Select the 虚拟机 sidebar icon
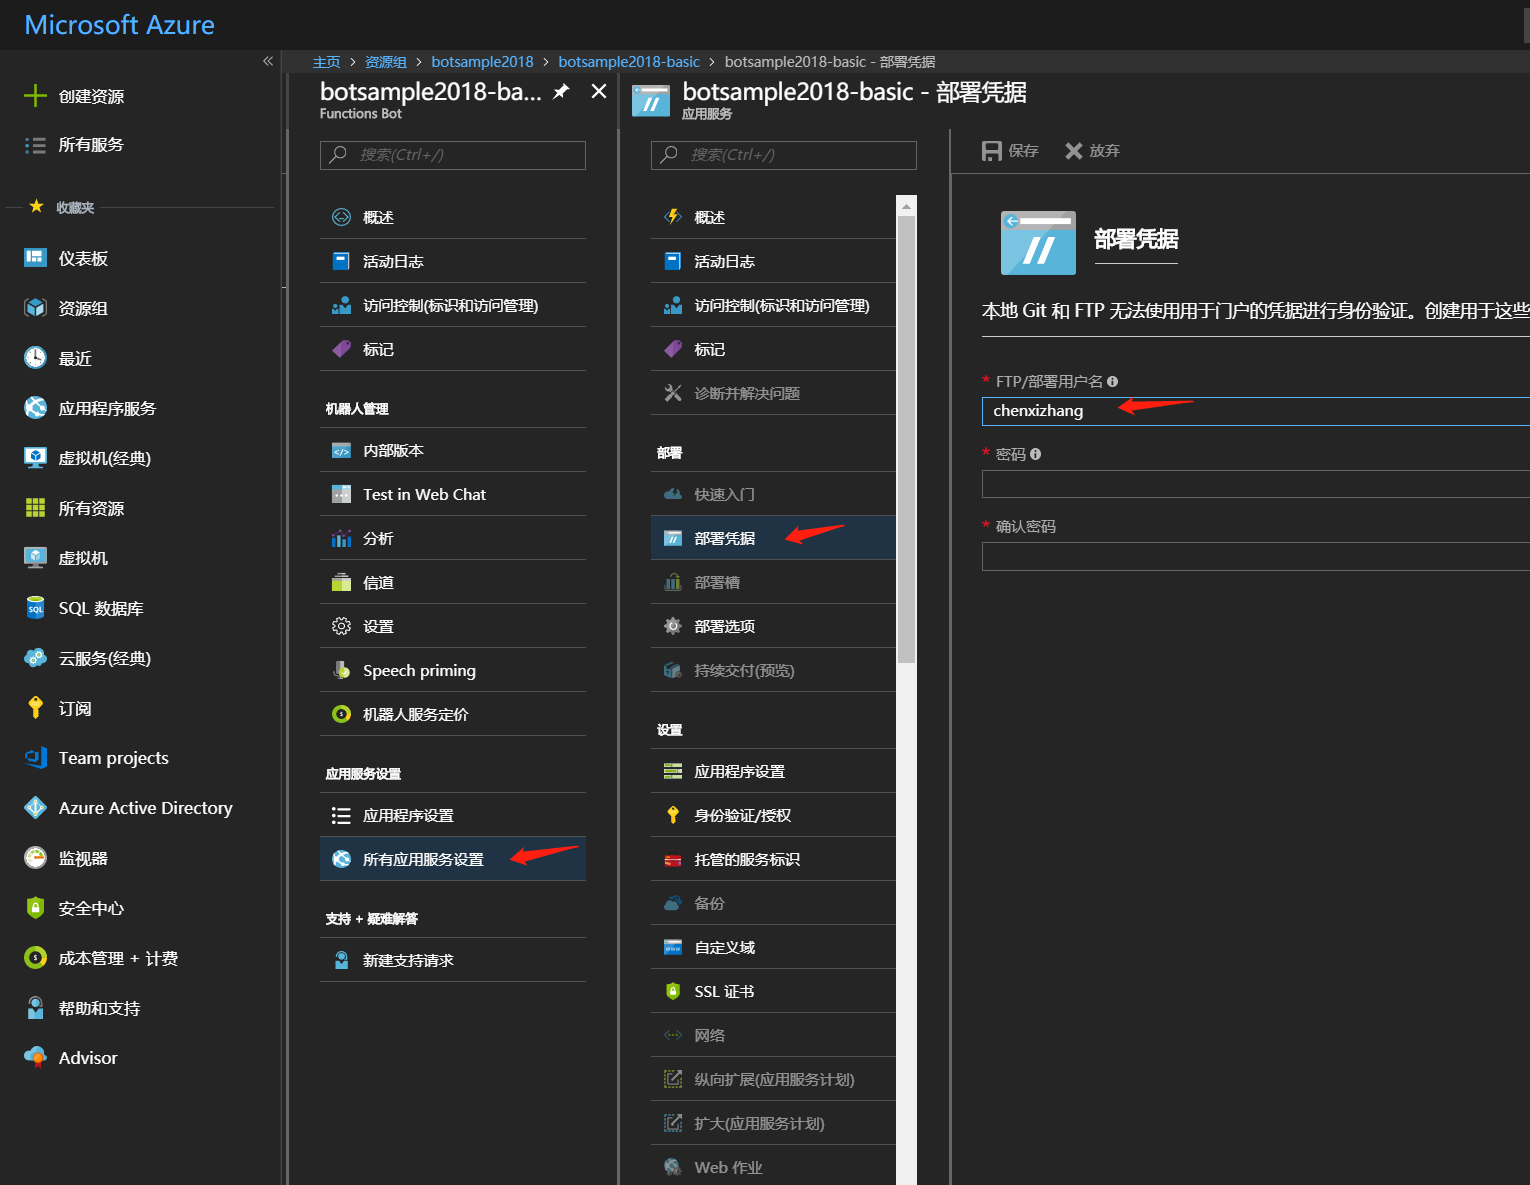The width and height of the screenshot is (1530, 1185). [34, 557]
